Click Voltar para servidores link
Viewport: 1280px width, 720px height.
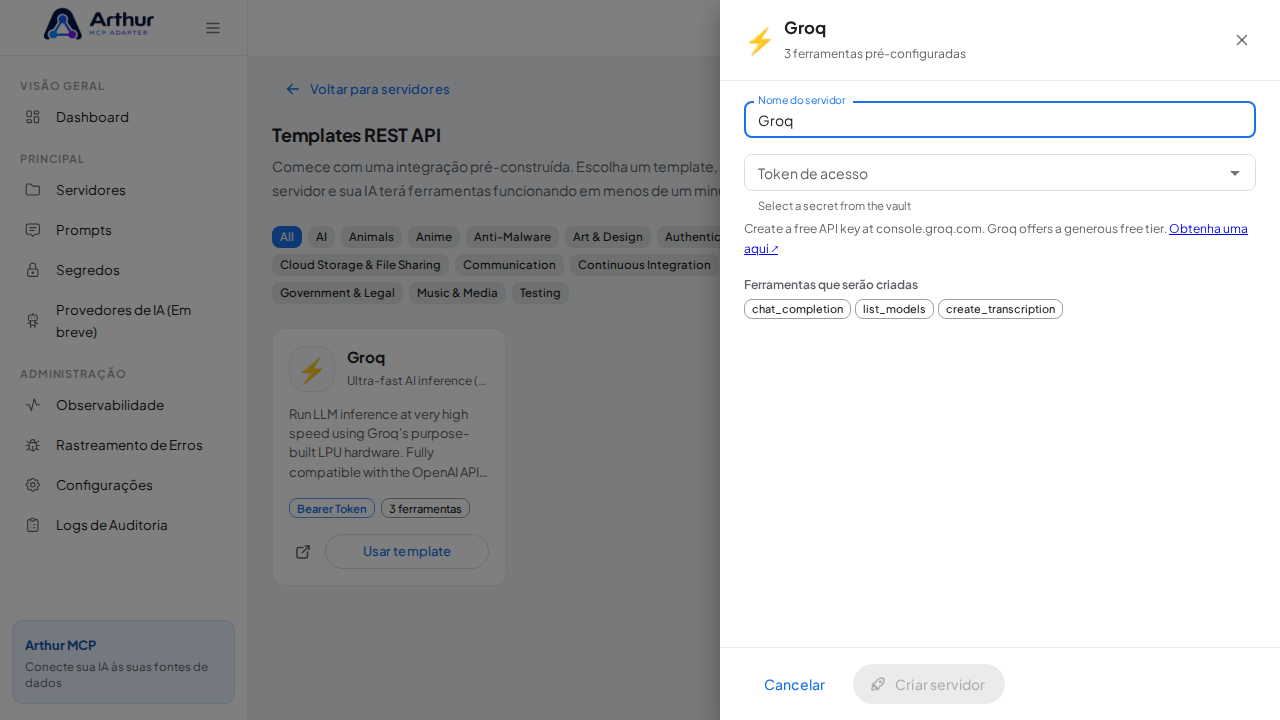coord(368,89)
